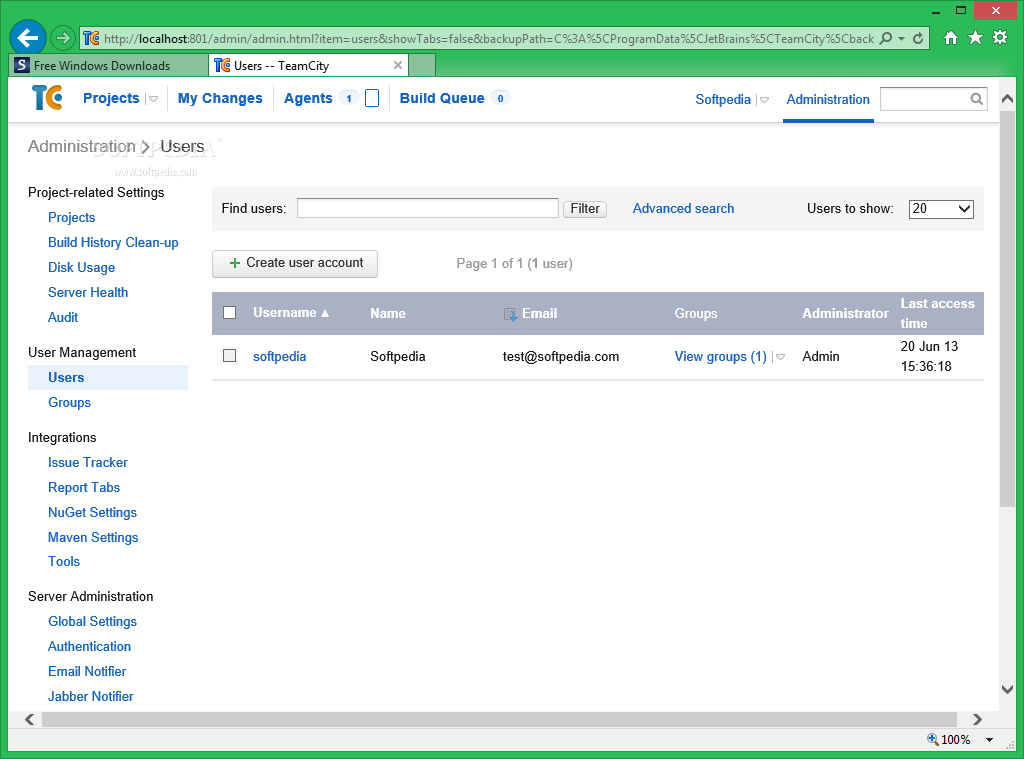This screenshot has height=759, width=1024.
Task: Click the zoom magnifier icon in status bar
Action: [933, 739]
